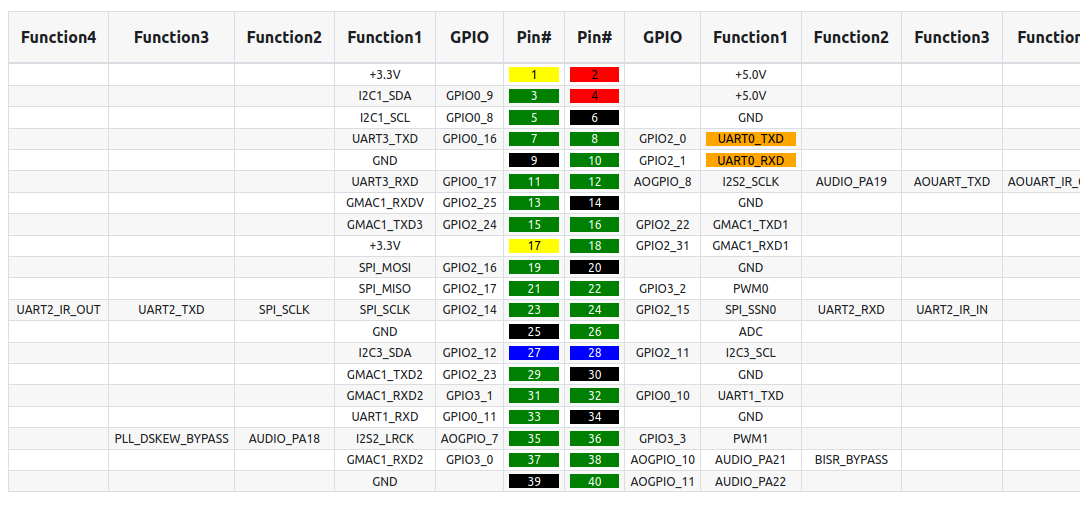Click the UART2_IR_OUT cell

tap(58, 310)
